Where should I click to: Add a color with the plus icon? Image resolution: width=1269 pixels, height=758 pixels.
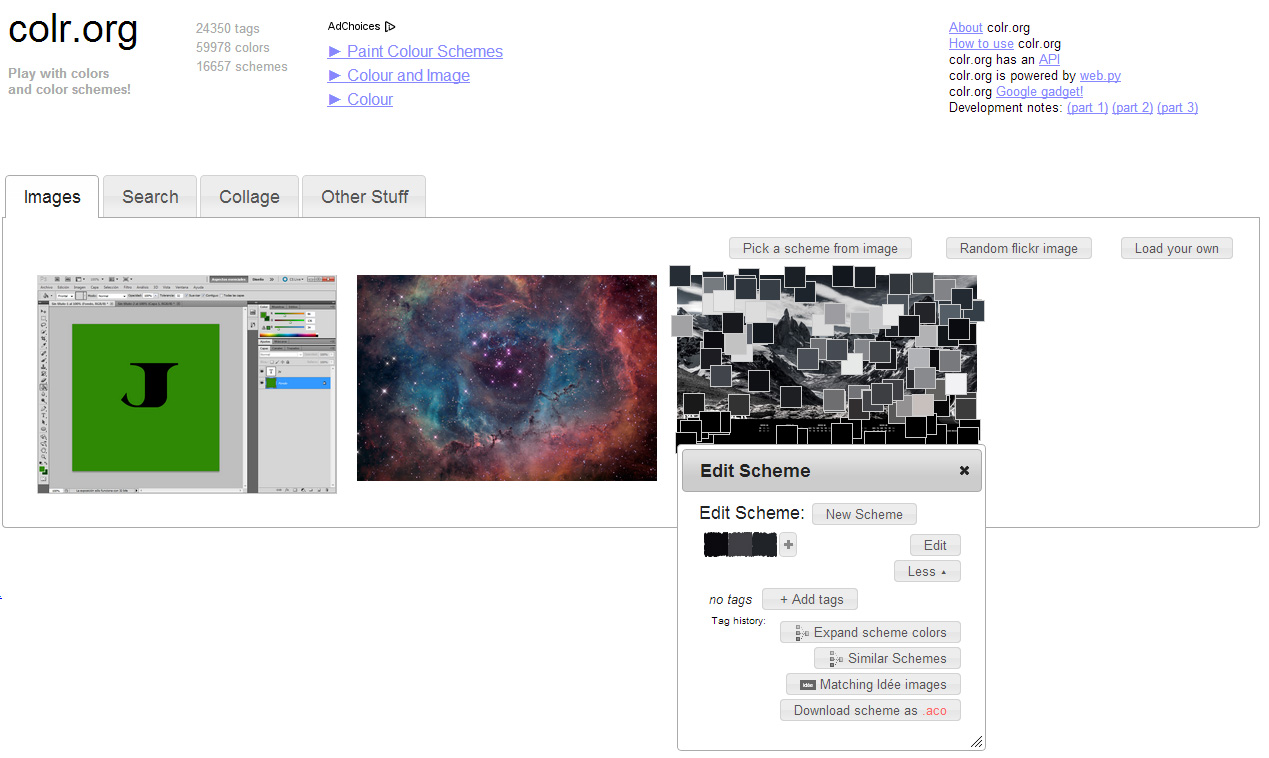coord(789,545)
